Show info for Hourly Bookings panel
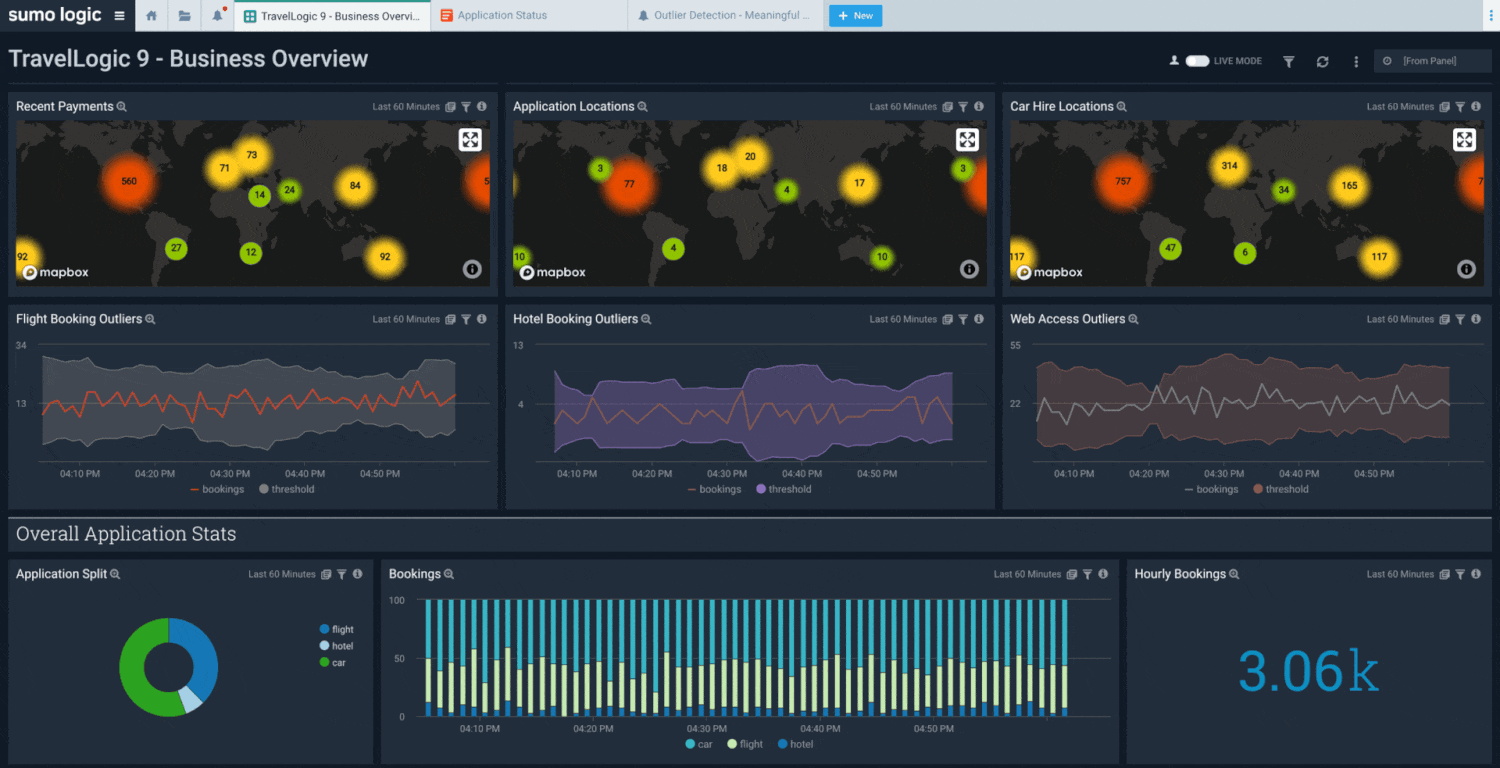Image resolution: width=1500 pixels, height=768 pixels. 1476,575
